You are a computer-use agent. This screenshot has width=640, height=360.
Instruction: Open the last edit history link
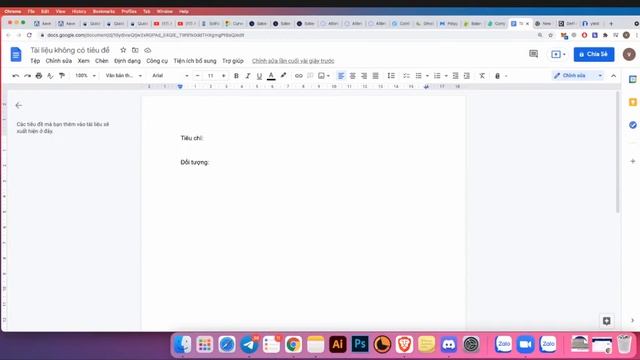(x=293, y=61)
